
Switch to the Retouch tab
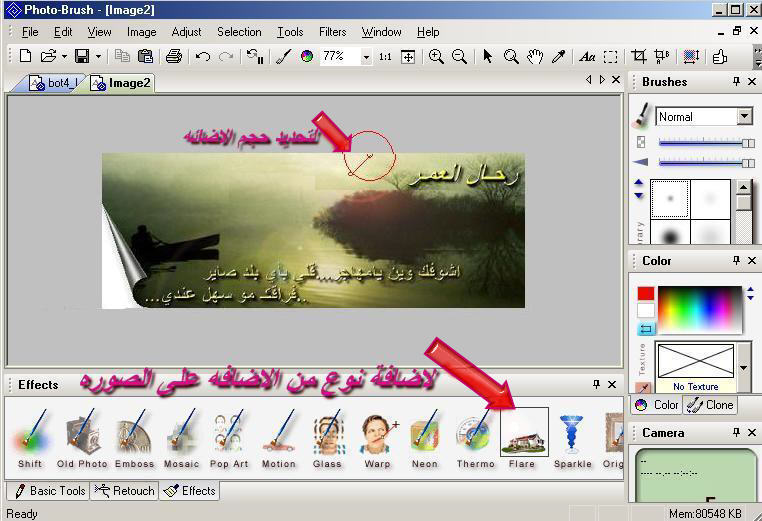pos(124,491)
